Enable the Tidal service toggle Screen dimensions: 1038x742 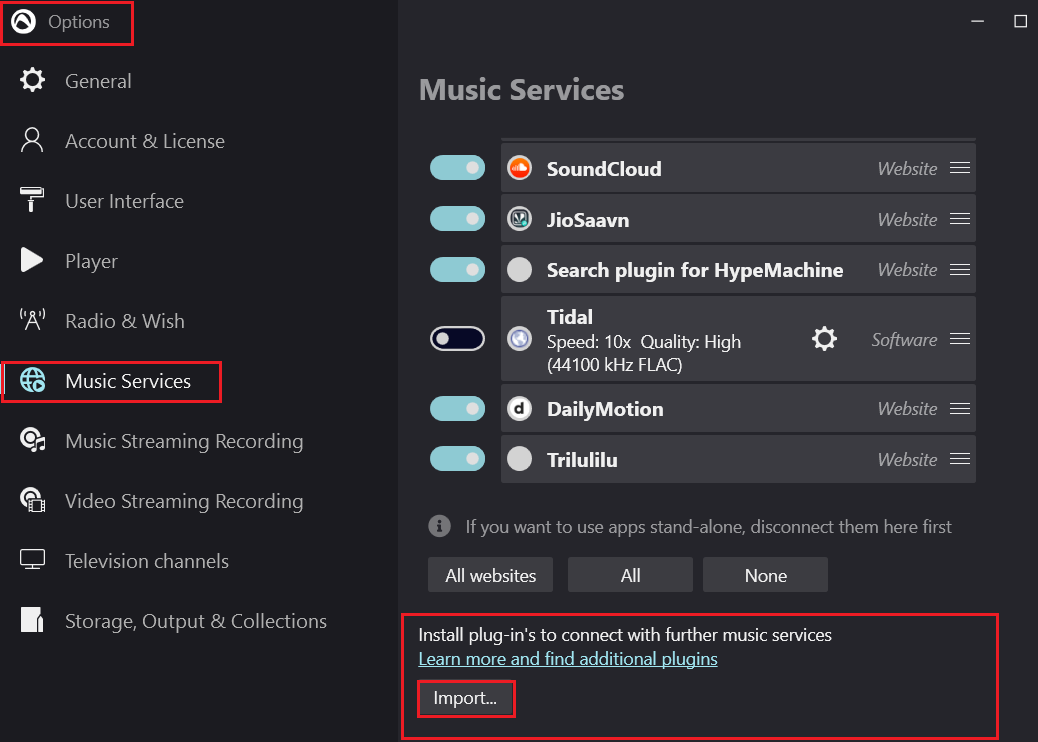457,339
